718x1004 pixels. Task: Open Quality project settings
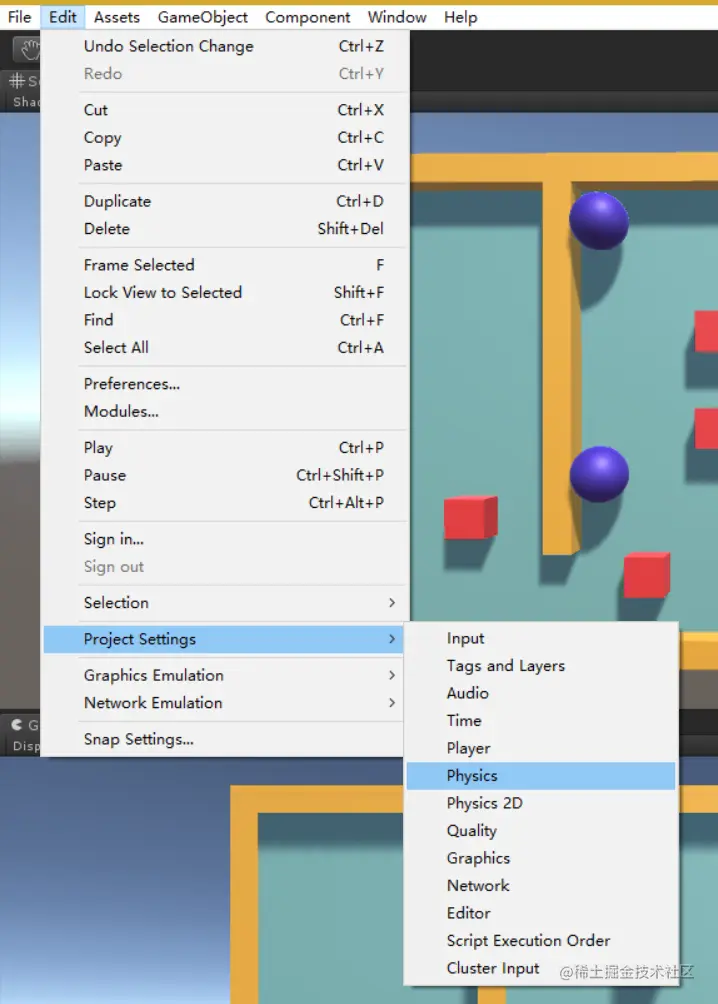click(541, 830)
